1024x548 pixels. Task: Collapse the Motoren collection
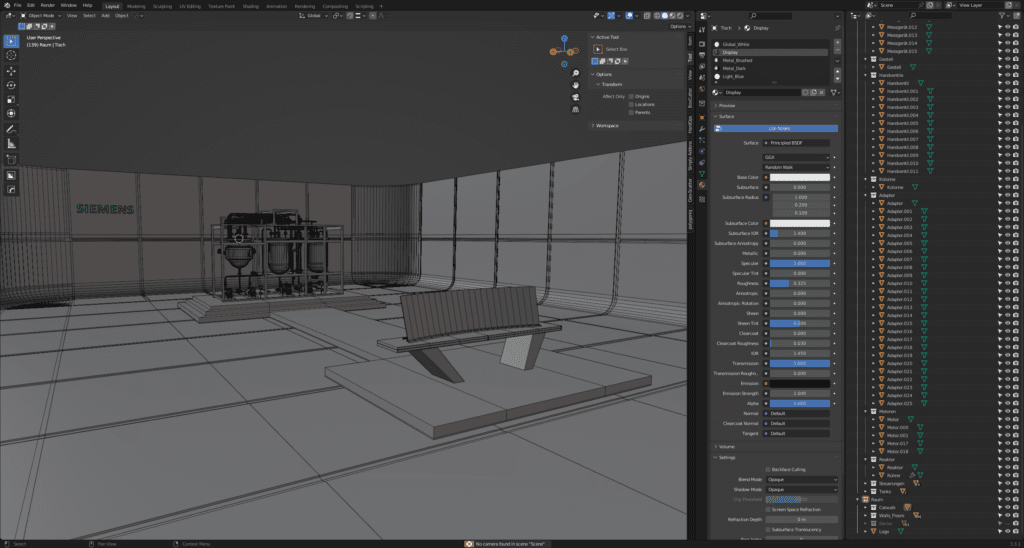coord(867,411)
